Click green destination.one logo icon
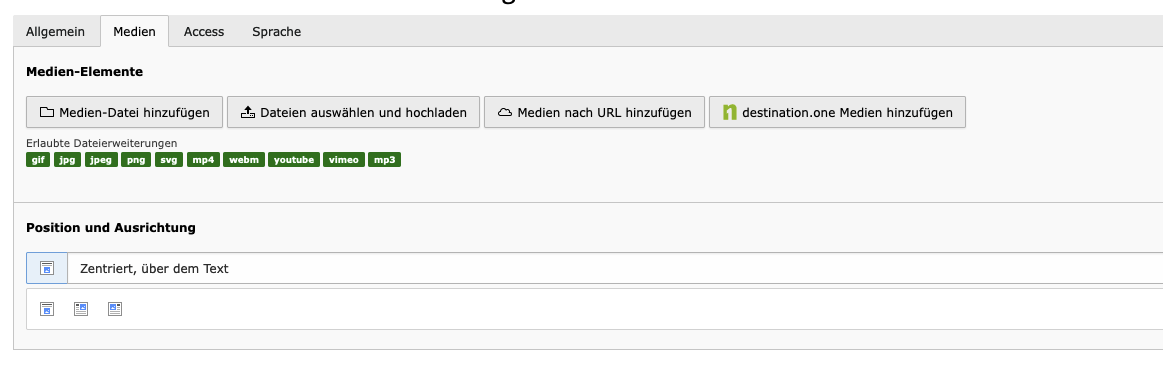This screenshot has height=371, width=1163. 730,113
